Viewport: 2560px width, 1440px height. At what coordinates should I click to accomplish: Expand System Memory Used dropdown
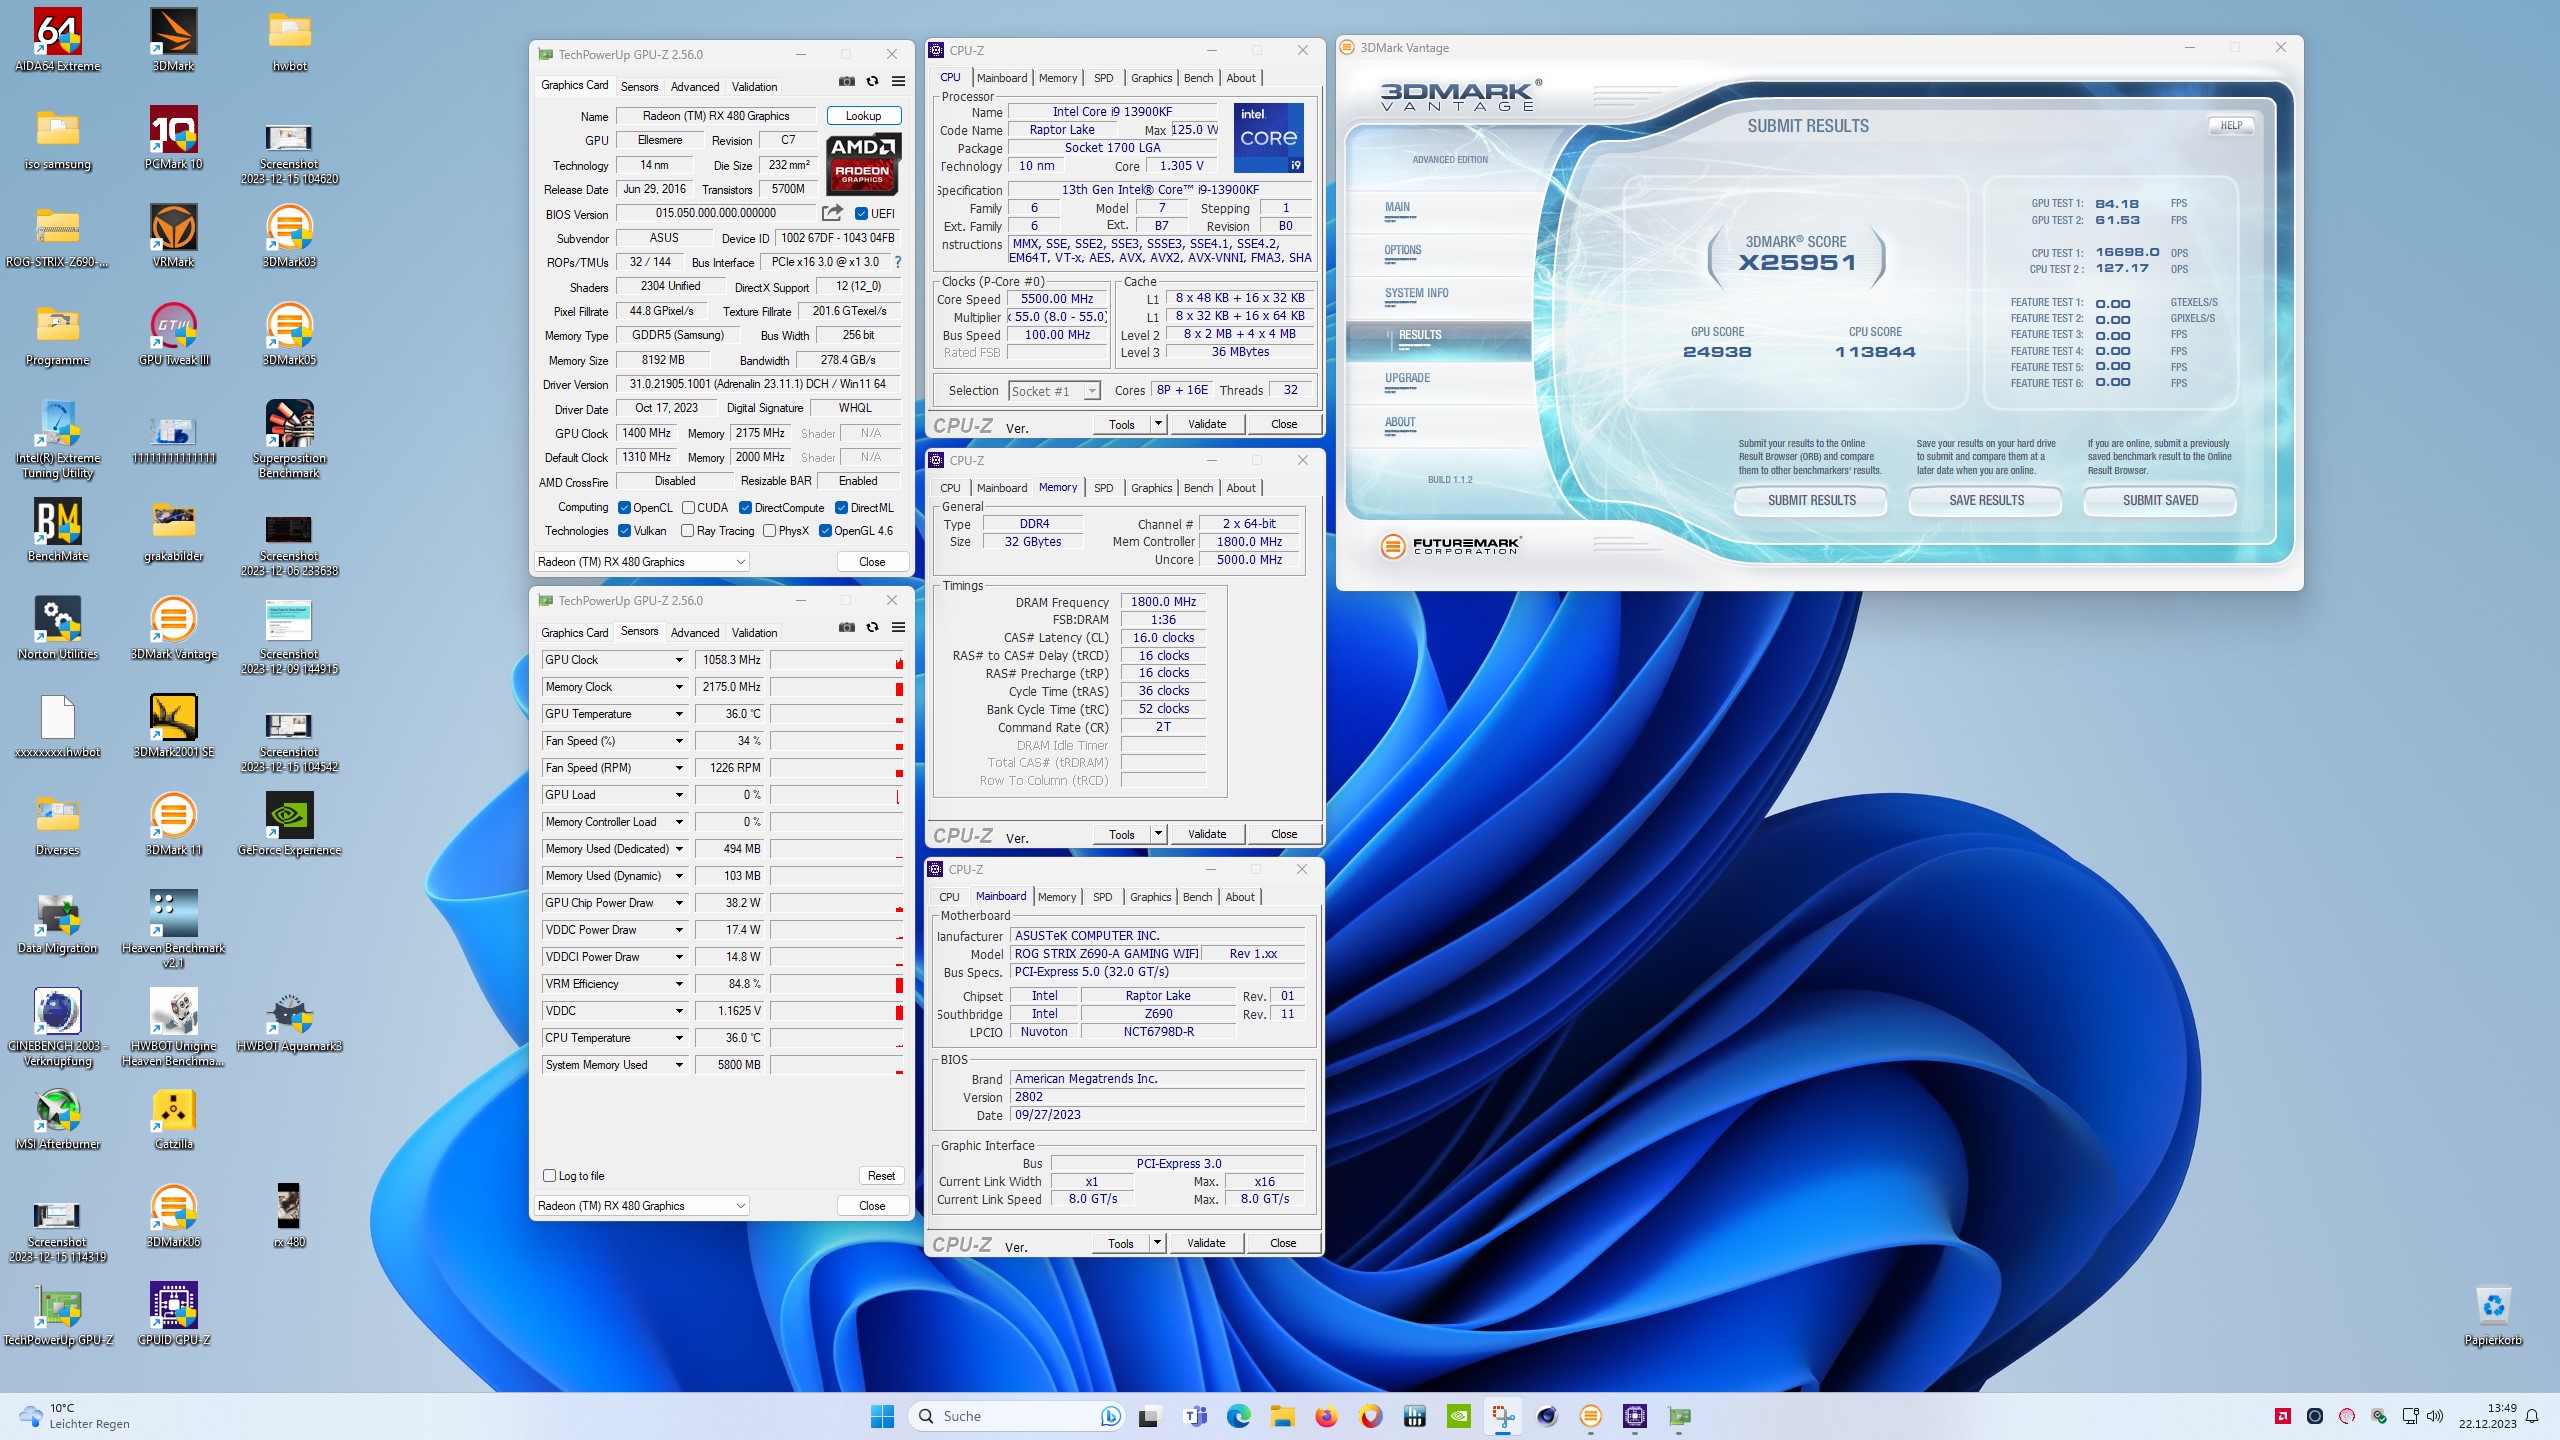(x=679, y=1065)
